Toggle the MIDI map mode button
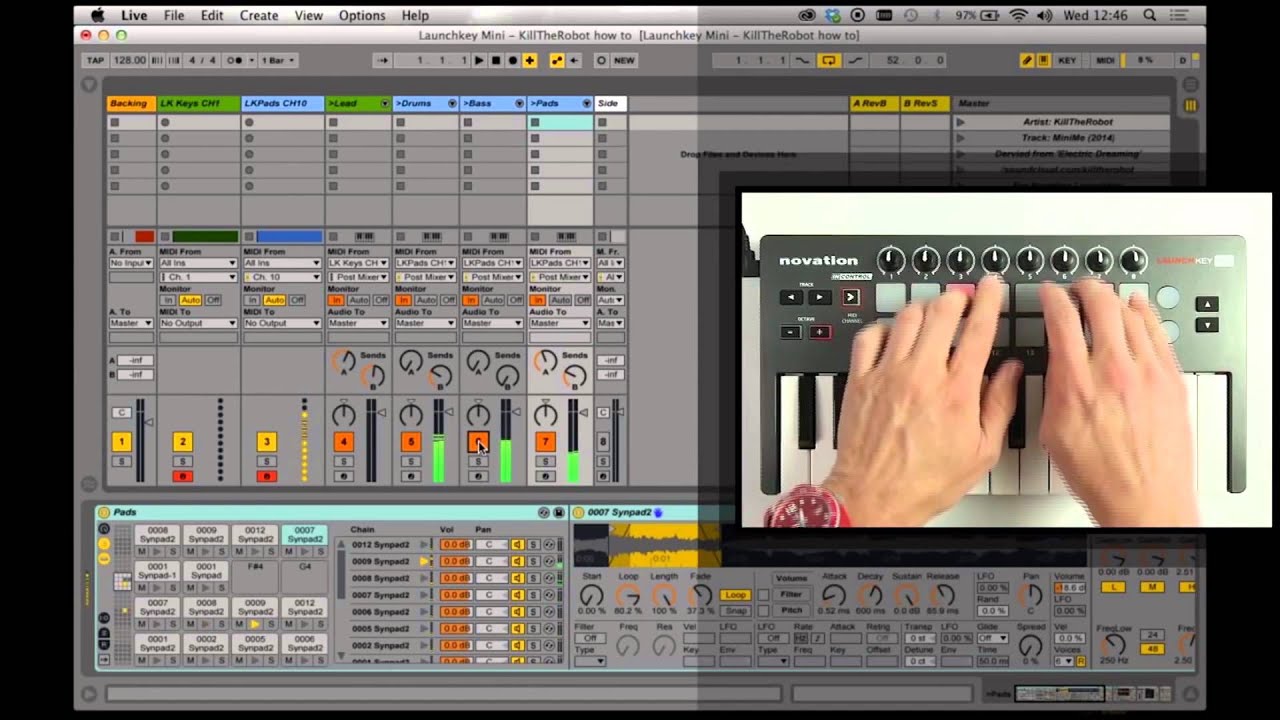The height and width of the screenshot is (720, 1280). [1105, 60]
